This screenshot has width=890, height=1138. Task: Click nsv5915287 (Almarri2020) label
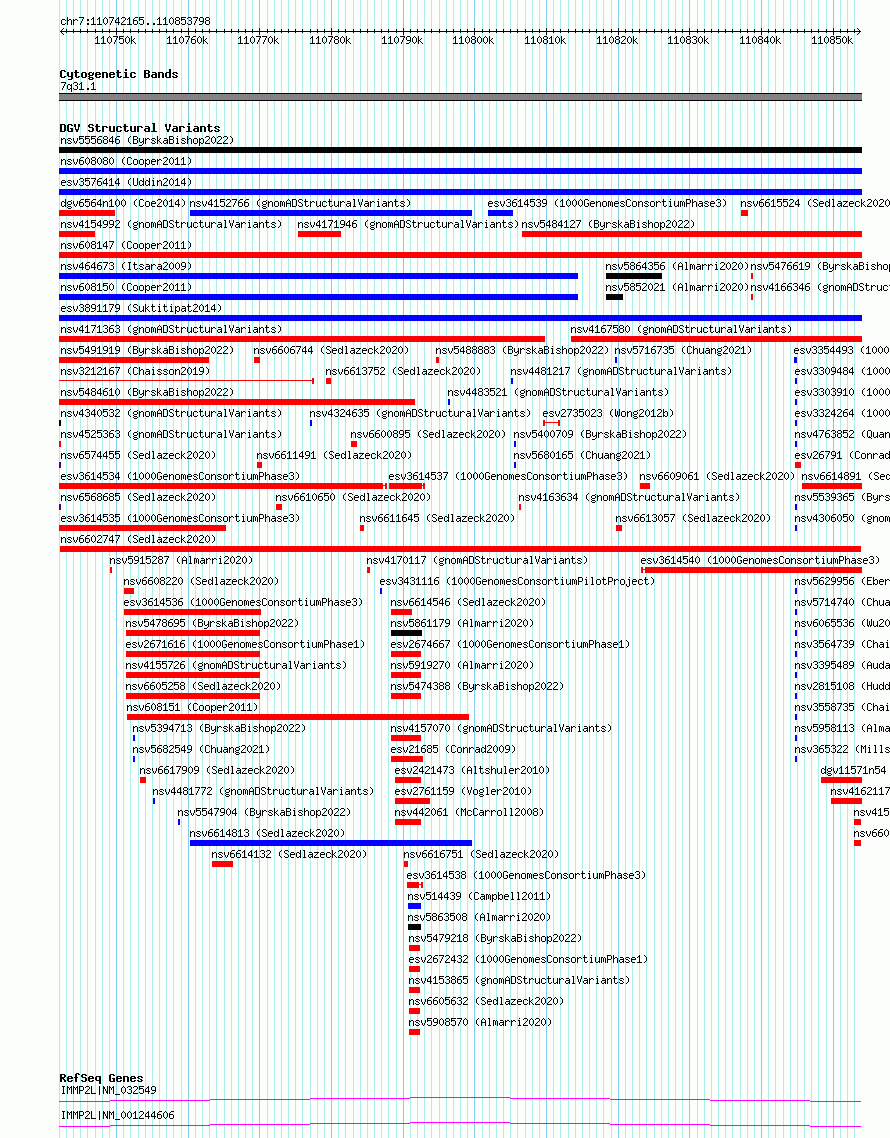[181, 561]
